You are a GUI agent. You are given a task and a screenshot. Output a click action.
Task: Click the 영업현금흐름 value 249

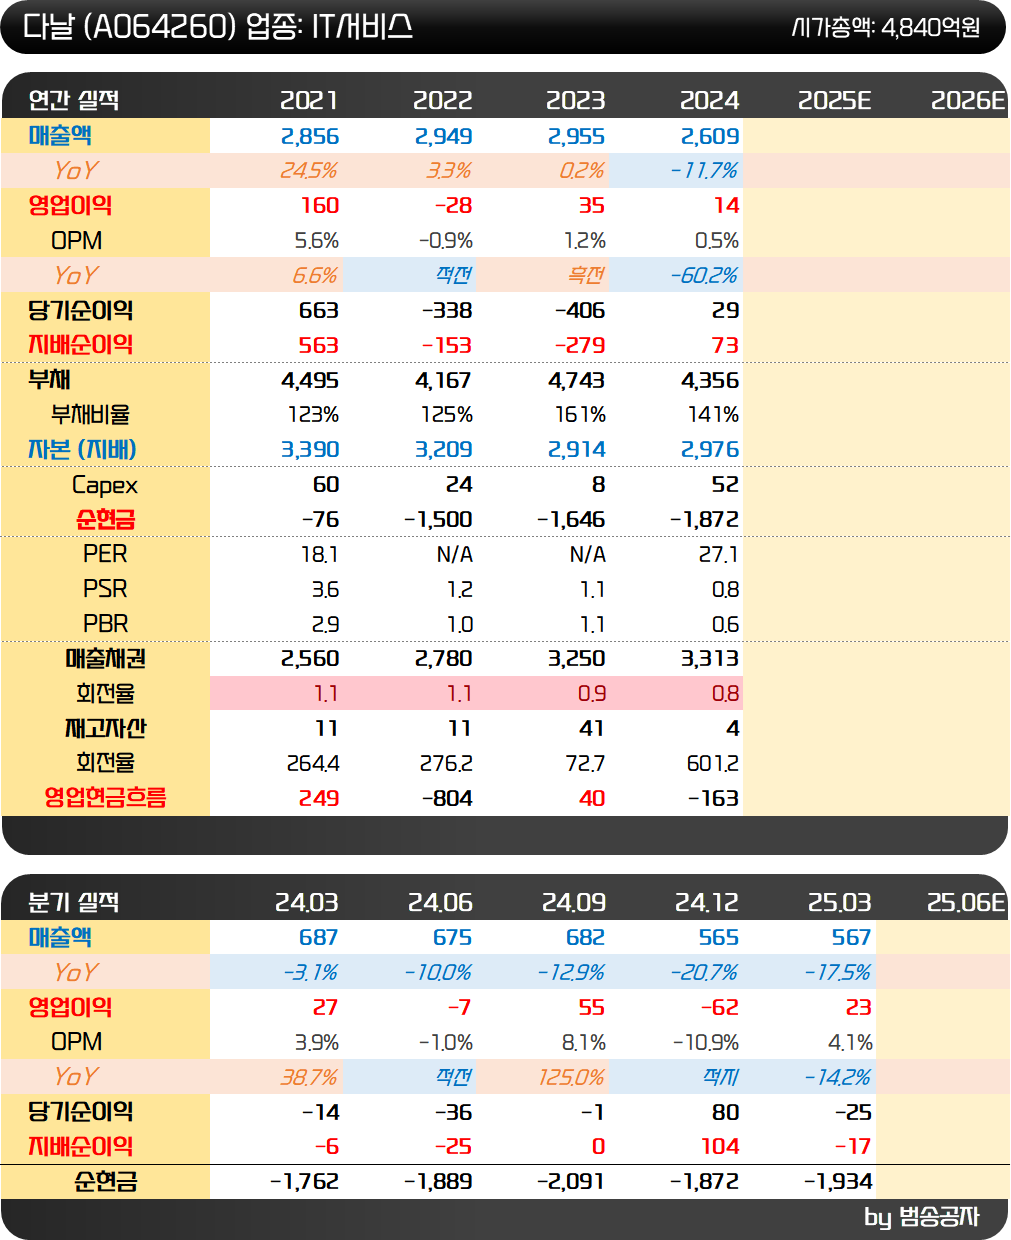pyautogui.click(x=319, y=798)
